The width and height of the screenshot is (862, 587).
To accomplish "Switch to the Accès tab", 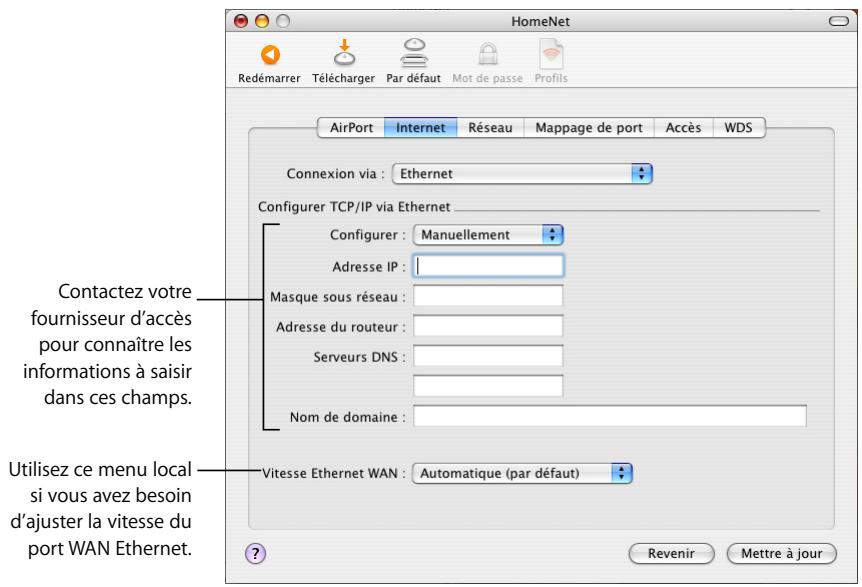I will click(x=683, y=128).
